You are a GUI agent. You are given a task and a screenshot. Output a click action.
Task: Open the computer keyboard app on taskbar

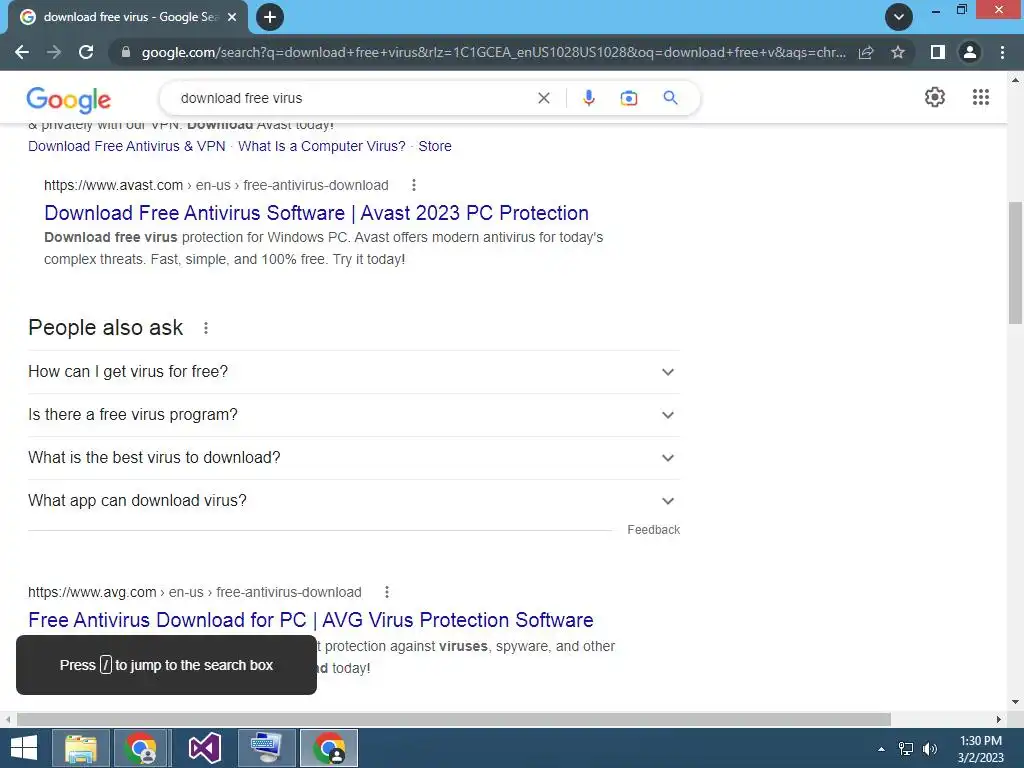266,748
